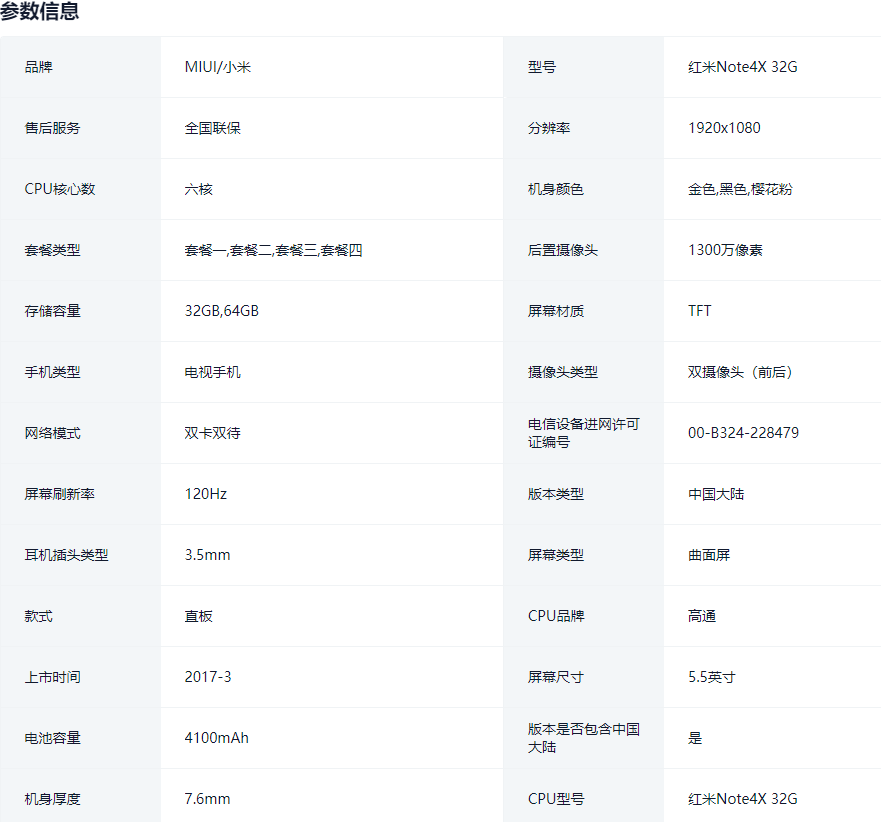Click the value 1920x1080
This screenshot has height=822, width=881.
point(724,128)
